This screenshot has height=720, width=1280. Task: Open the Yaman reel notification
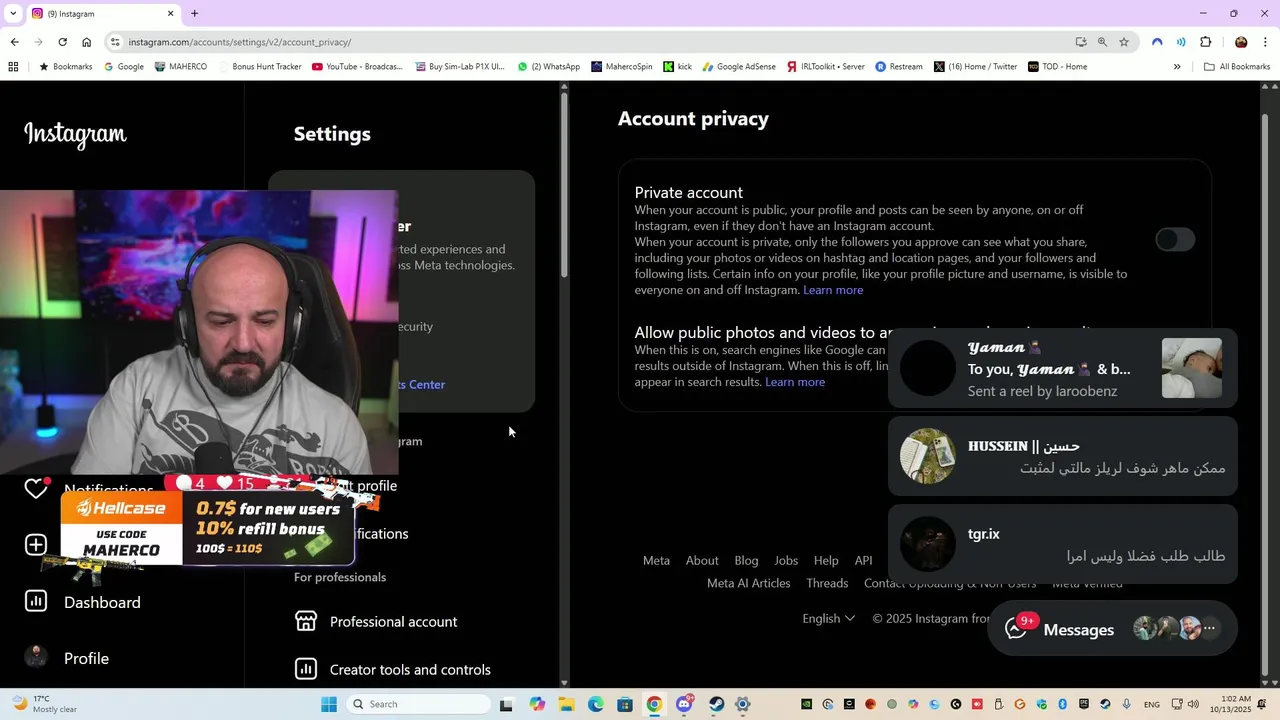pyautogui.click(x=1062, y=368)
